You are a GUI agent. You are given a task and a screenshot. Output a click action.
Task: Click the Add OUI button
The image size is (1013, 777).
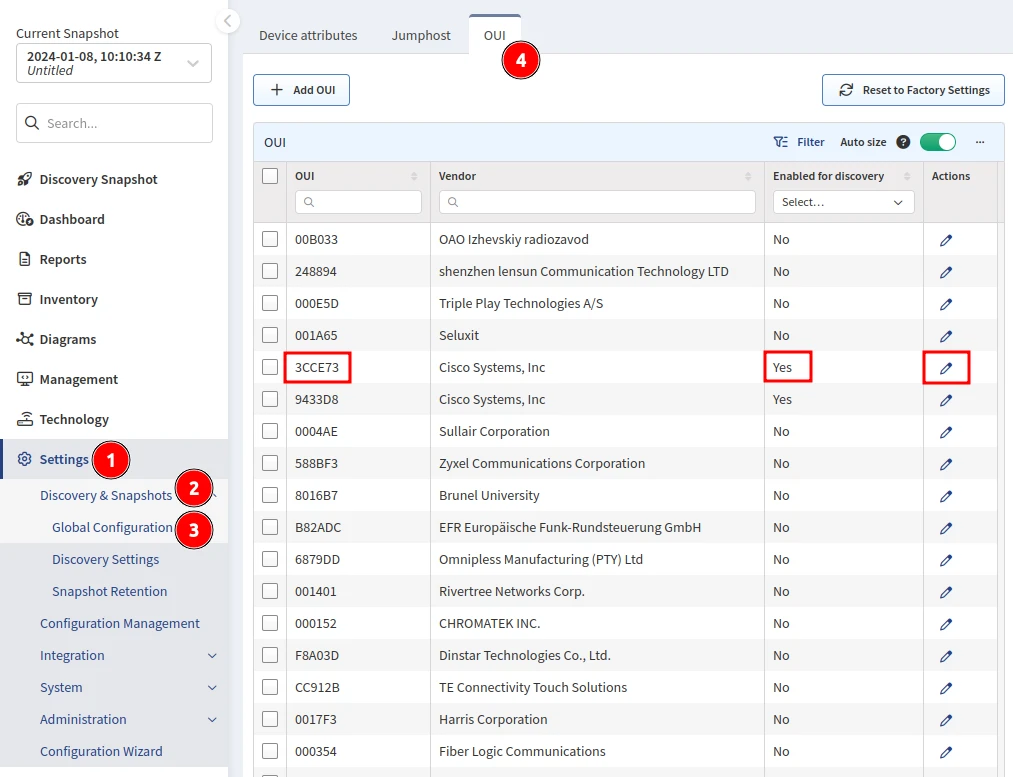click(x=301, y=90)
